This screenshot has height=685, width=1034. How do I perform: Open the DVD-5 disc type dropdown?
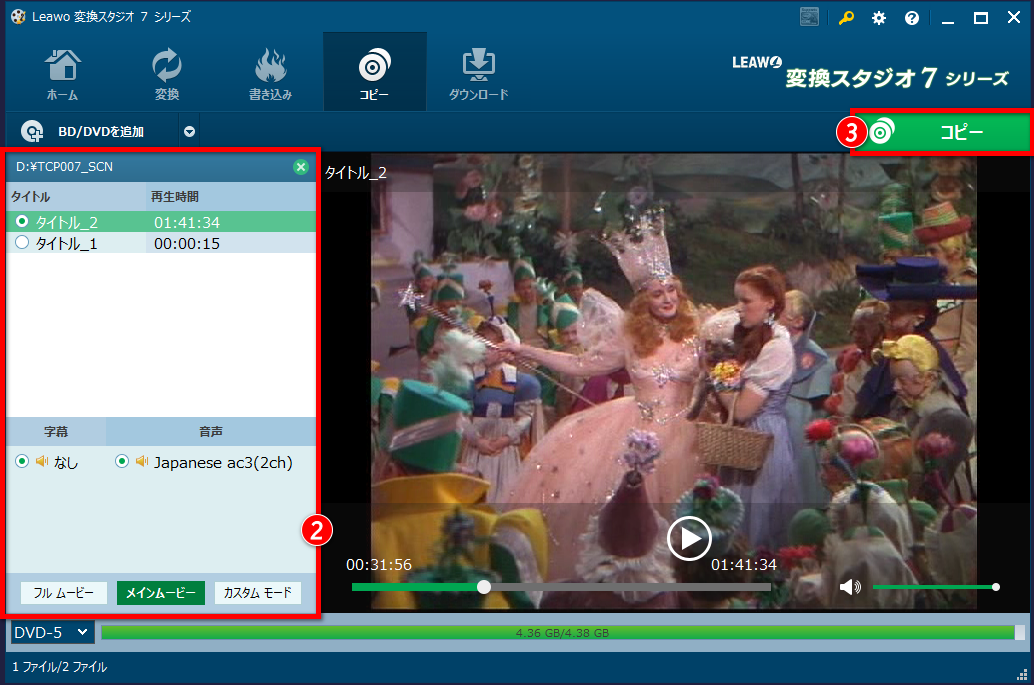point(52,632)
